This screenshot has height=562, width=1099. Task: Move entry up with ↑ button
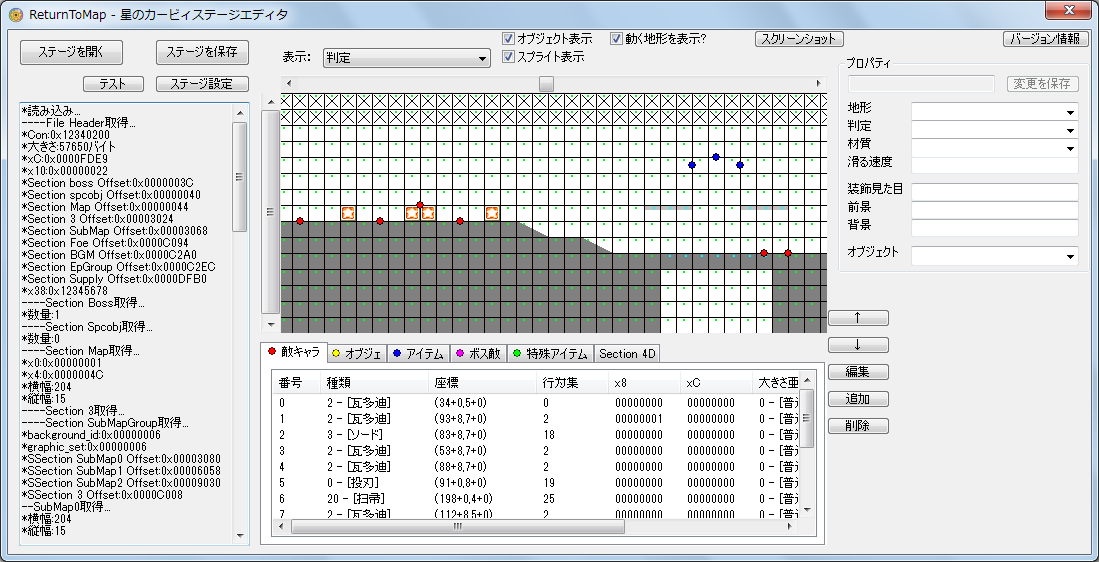coord(858,317)
